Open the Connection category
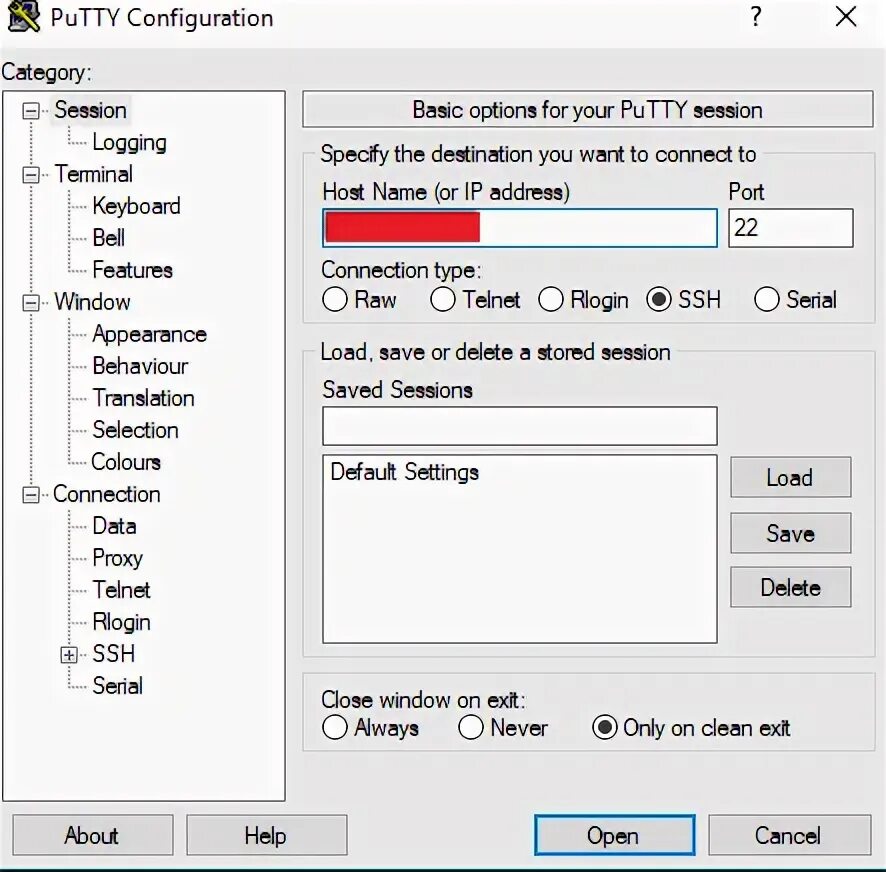The image size is (886, 872). click(107, 494)
